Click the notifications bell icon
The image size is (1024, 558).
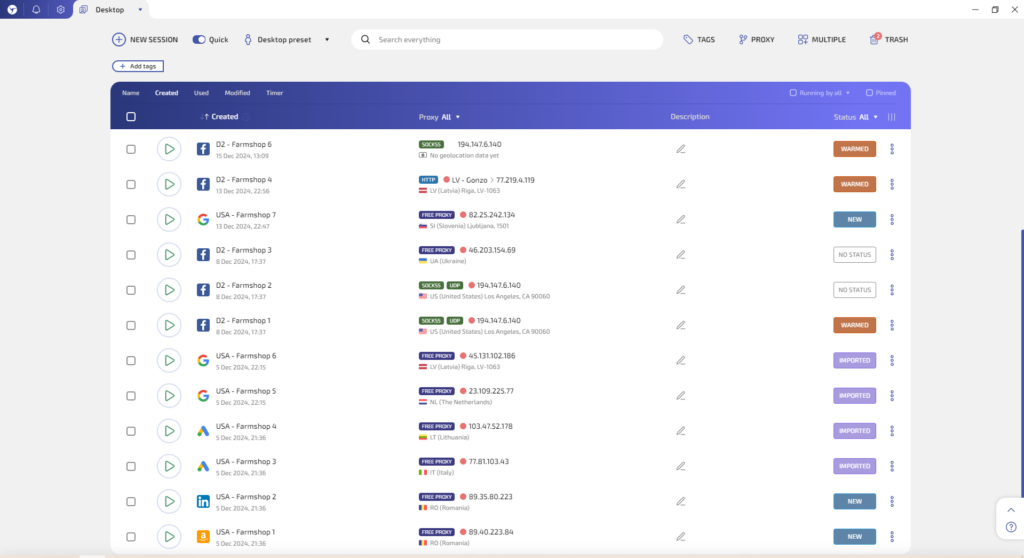click(36, 9)
